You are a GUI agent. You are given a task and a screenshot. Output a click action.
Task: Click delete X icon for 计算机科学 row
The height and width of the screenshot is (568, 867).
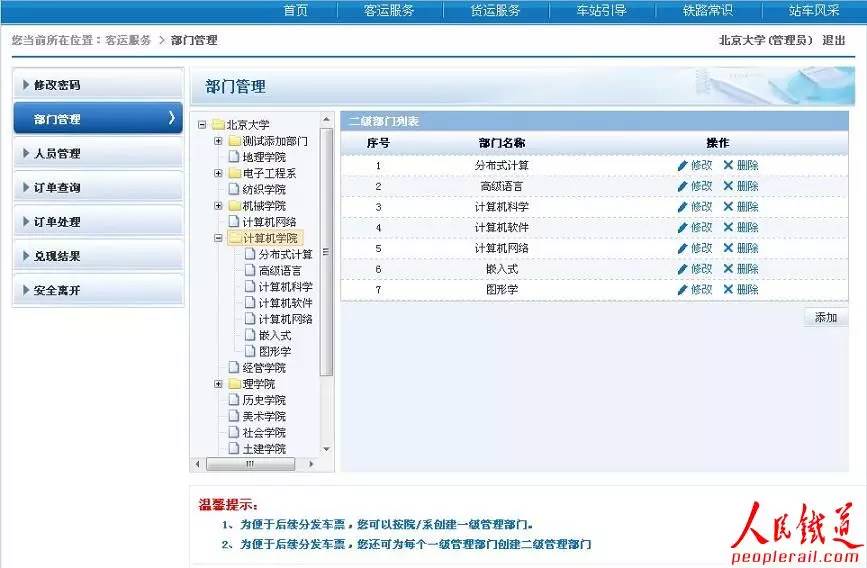[x=728, y=206]
